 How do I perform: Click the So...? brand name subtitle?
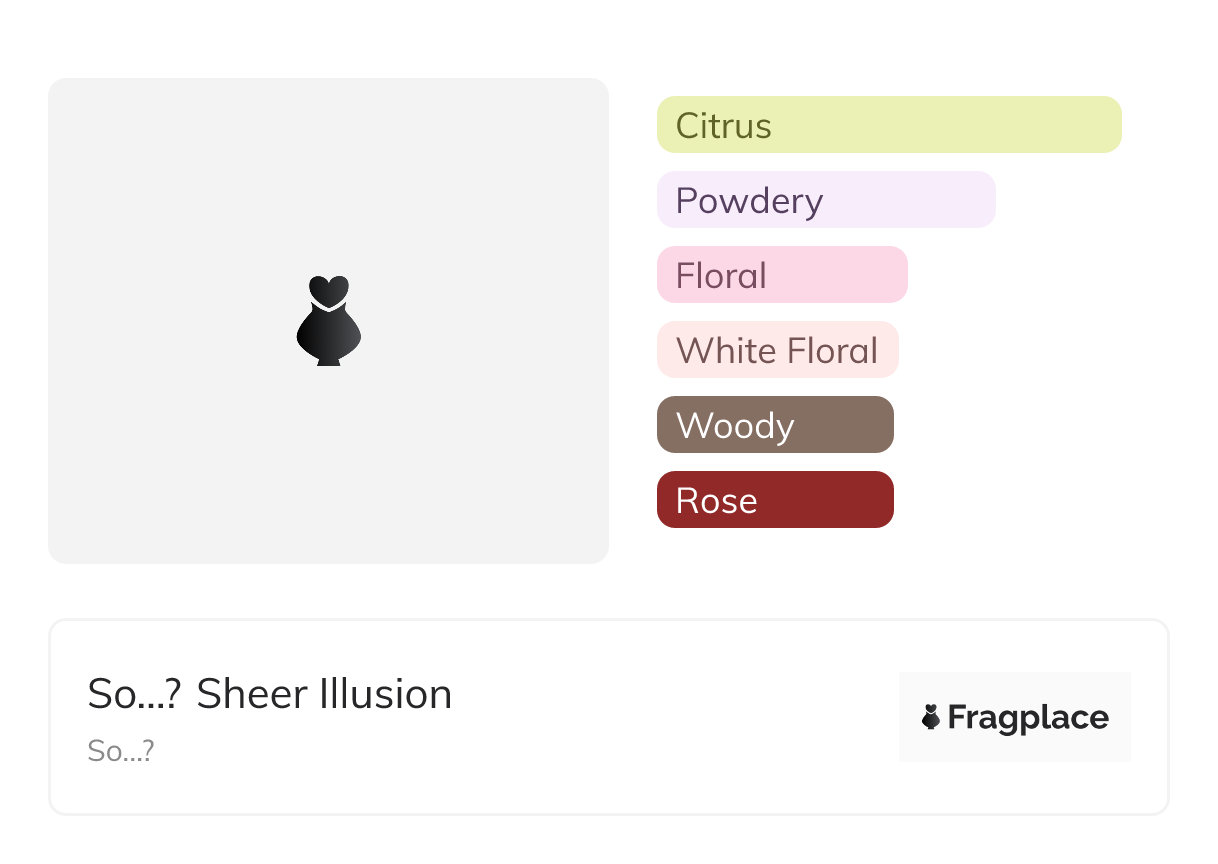coord(120,751)
